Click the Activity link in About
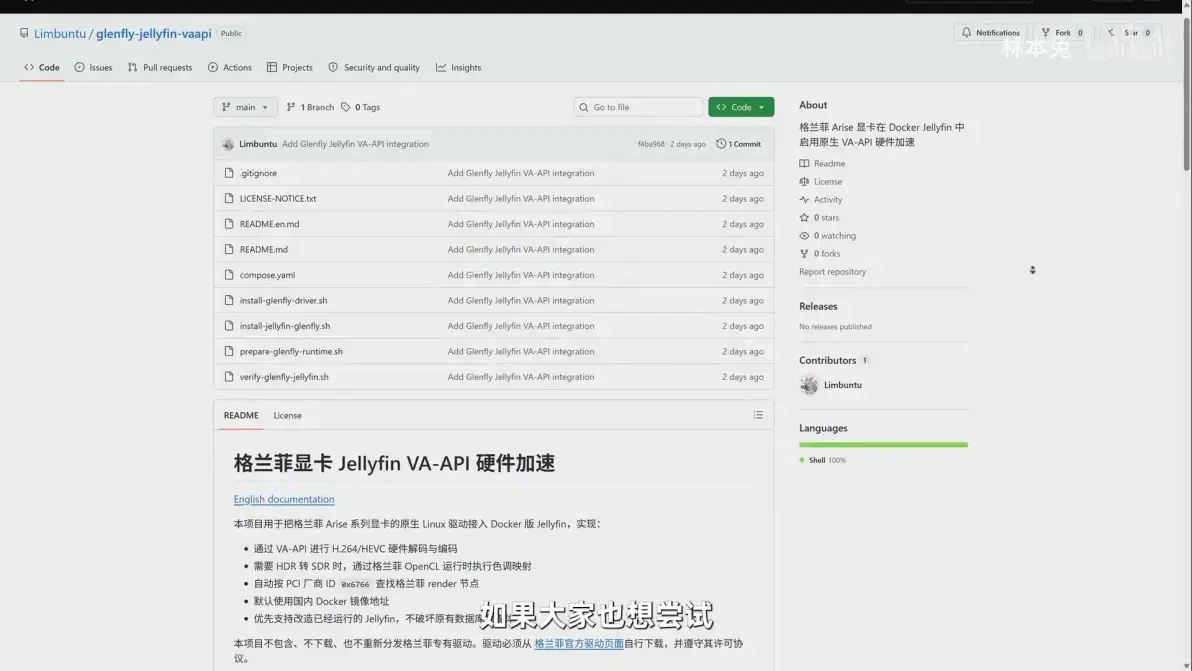Image resolution: width=1192 pixels, height=671 pixels. (820, 200)
